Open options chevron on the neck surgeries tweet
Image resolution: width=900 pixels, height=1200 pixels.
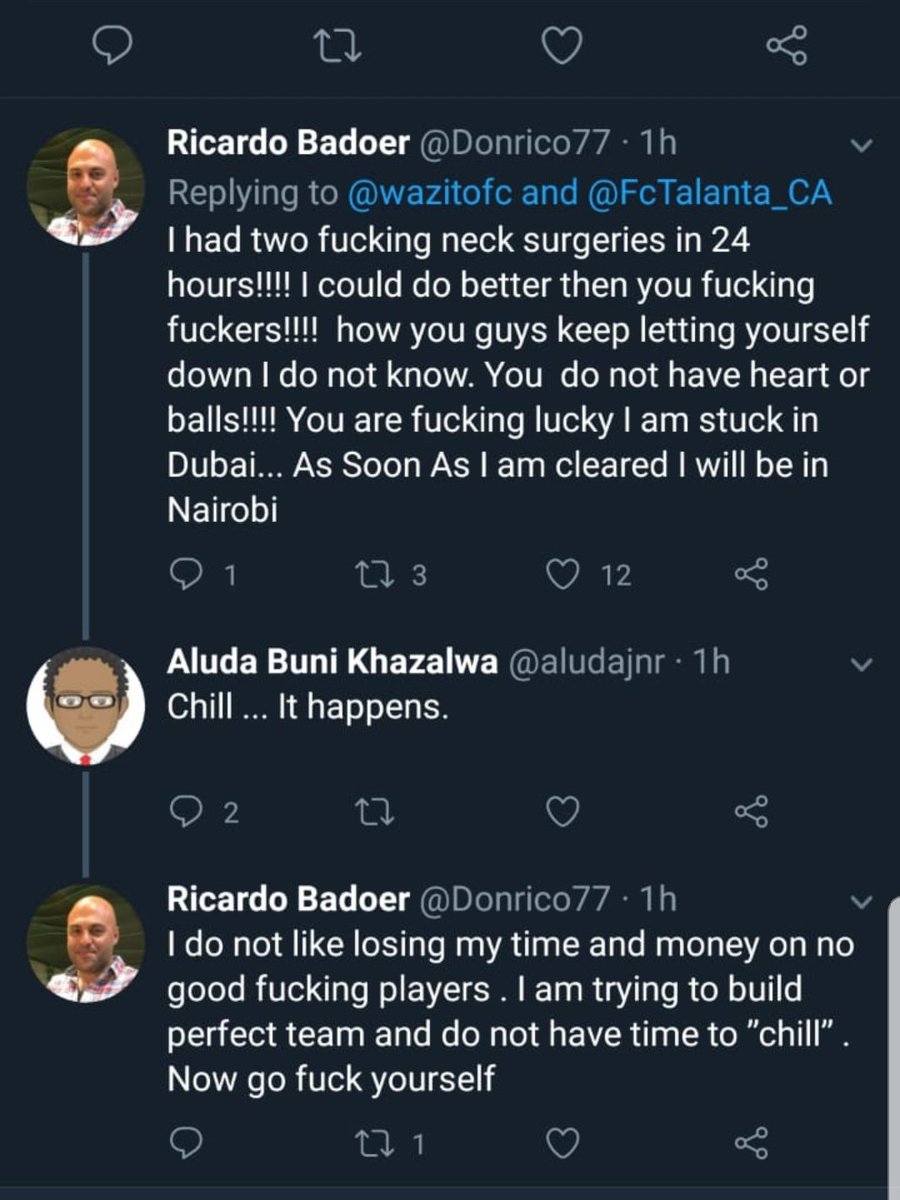point(861,146)
